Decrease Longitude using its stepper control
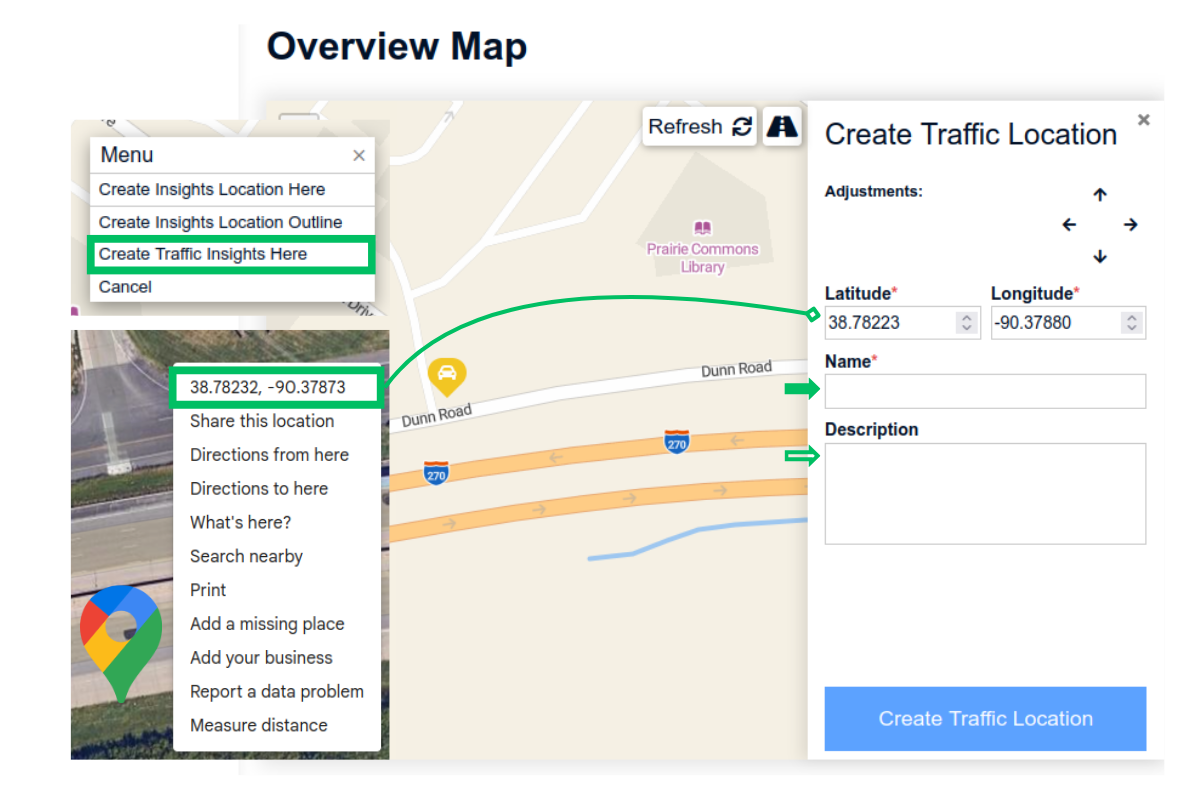Image resolution: width=1200 pixels, height=800 pixels. click(1130, 327)
